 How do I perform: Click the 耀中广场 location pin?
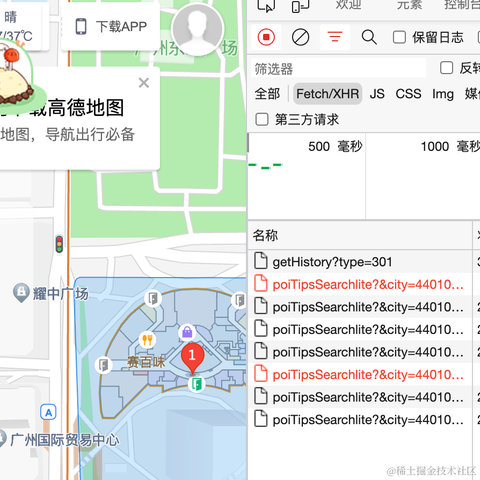click(x=21, y=292)
